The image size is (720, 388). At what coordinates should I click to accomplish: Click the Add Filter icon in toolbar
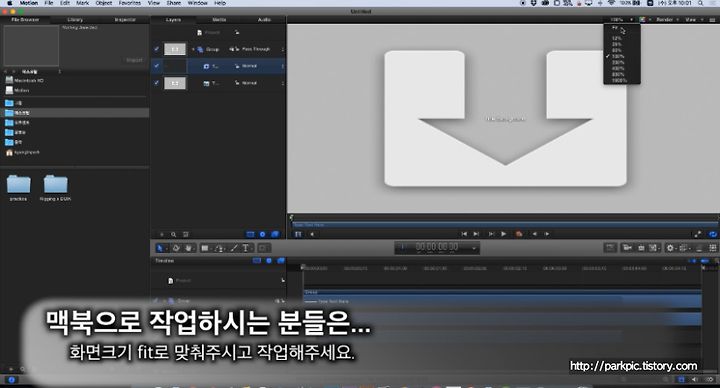tap(684, 248)
